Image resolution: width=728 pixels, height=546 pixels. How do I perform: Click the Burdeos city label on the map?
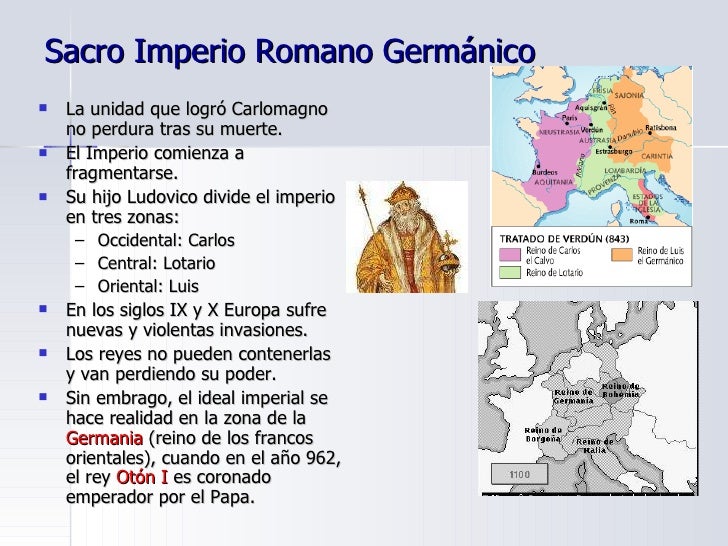[545, 172]
